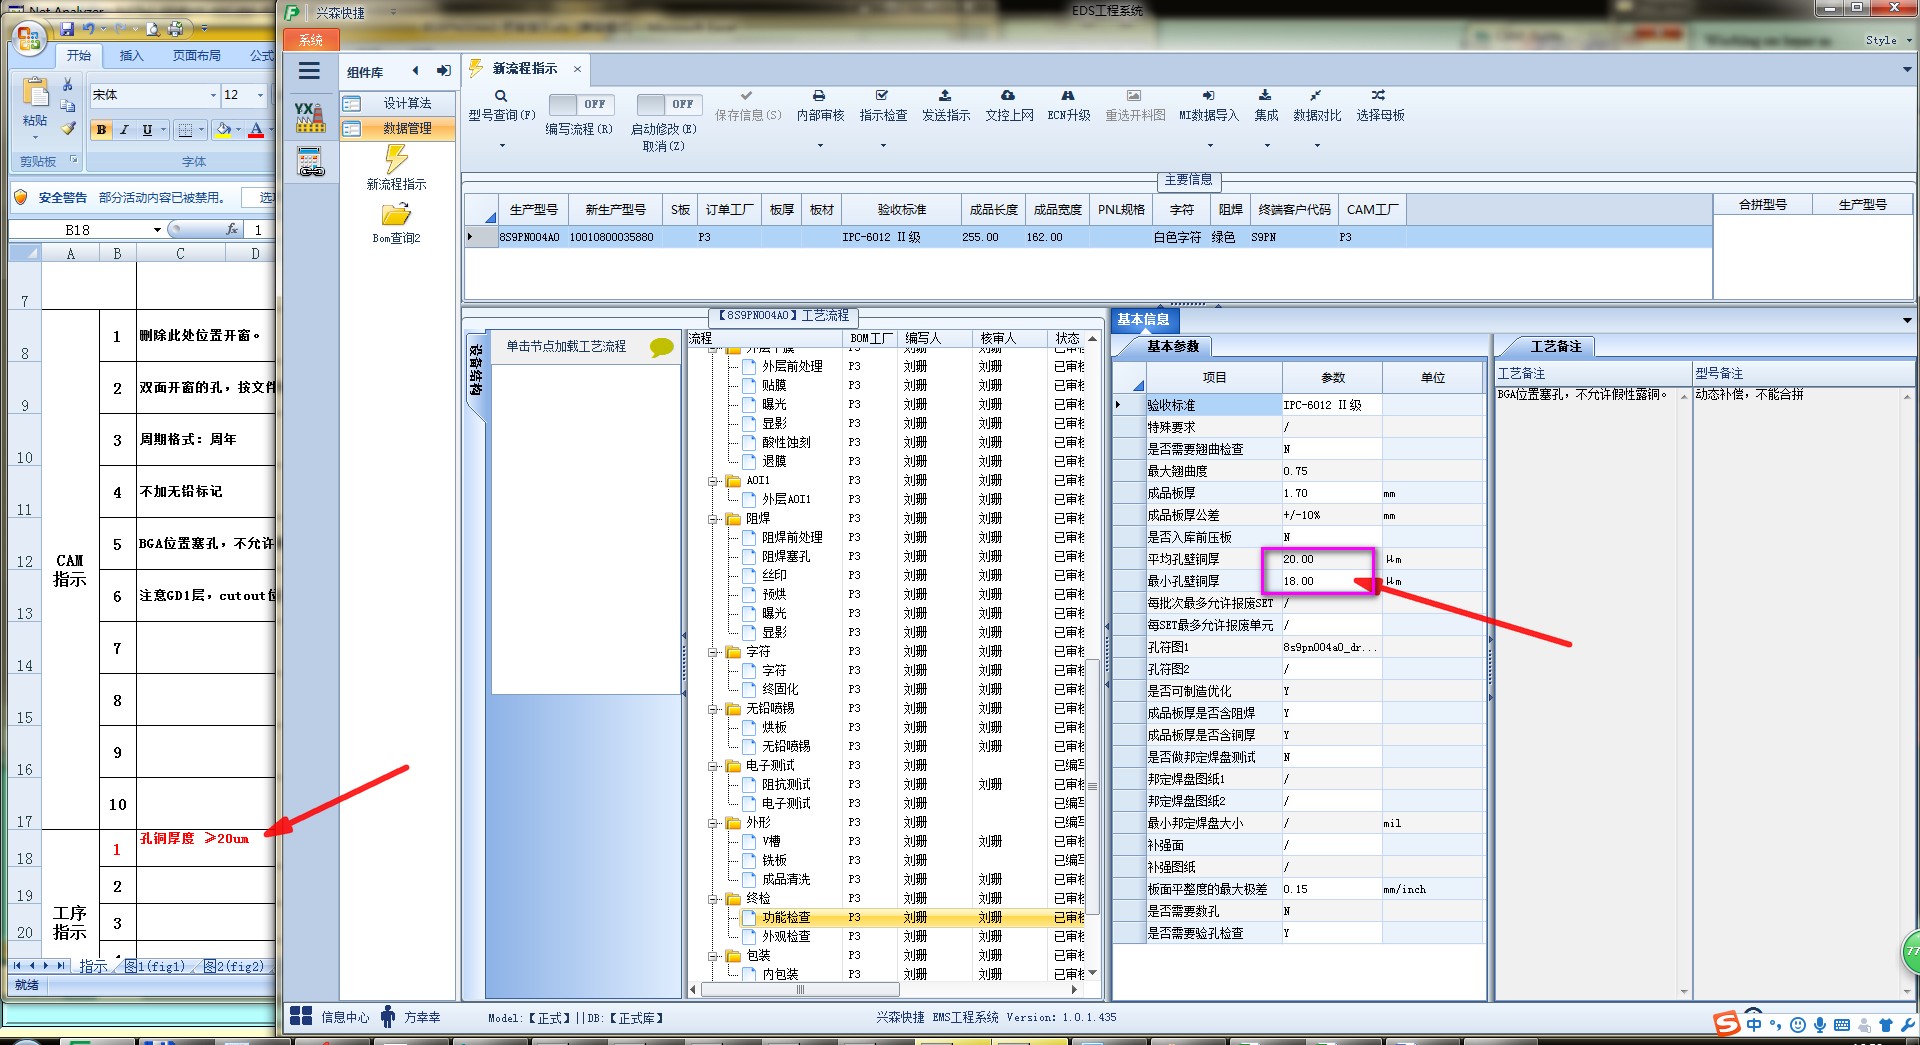1920x1045 pixels.
Task: Launch 新流程指示 from the component library
Action: point(397,168)
